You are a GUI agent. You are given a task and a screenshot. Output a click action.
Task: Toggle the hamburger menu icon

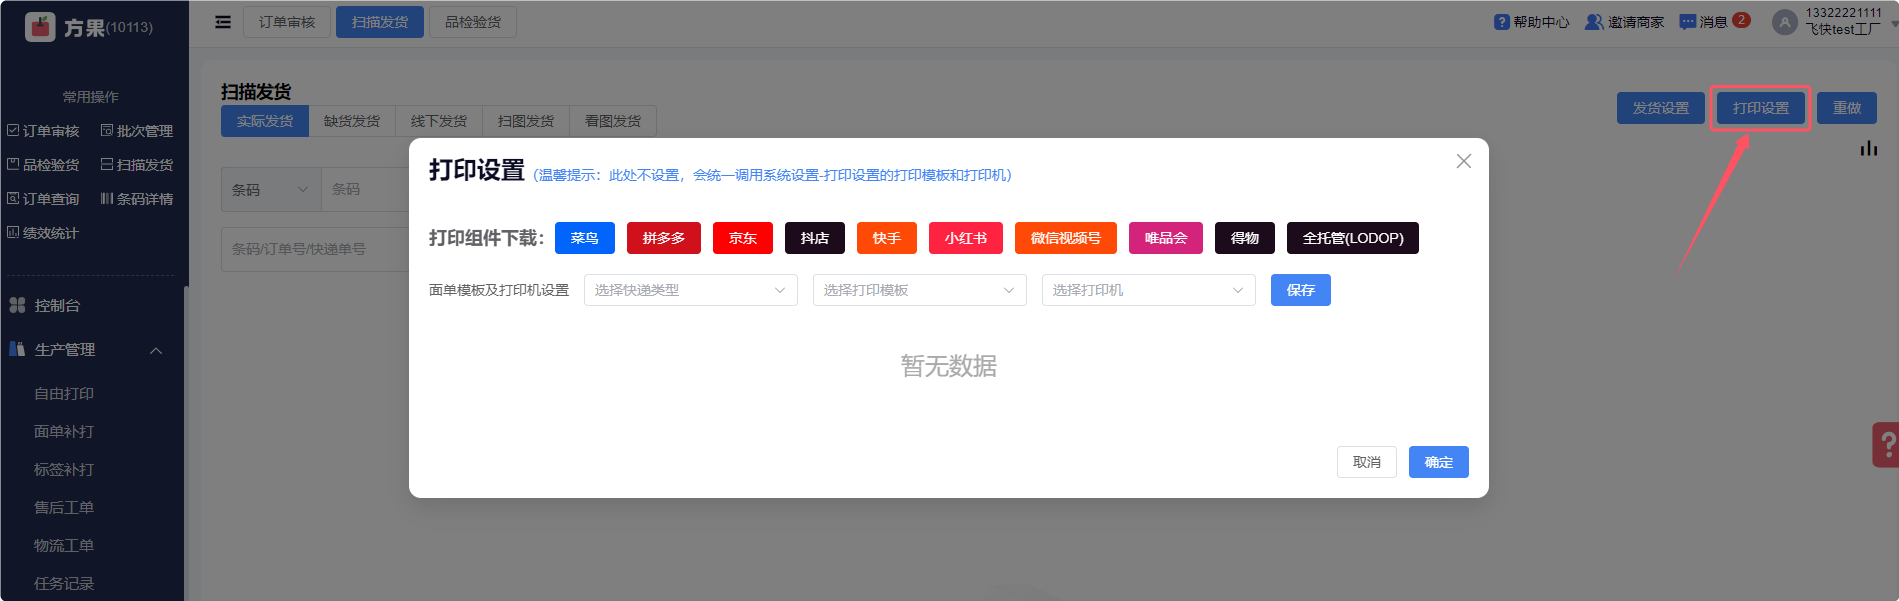click(223, 22)
